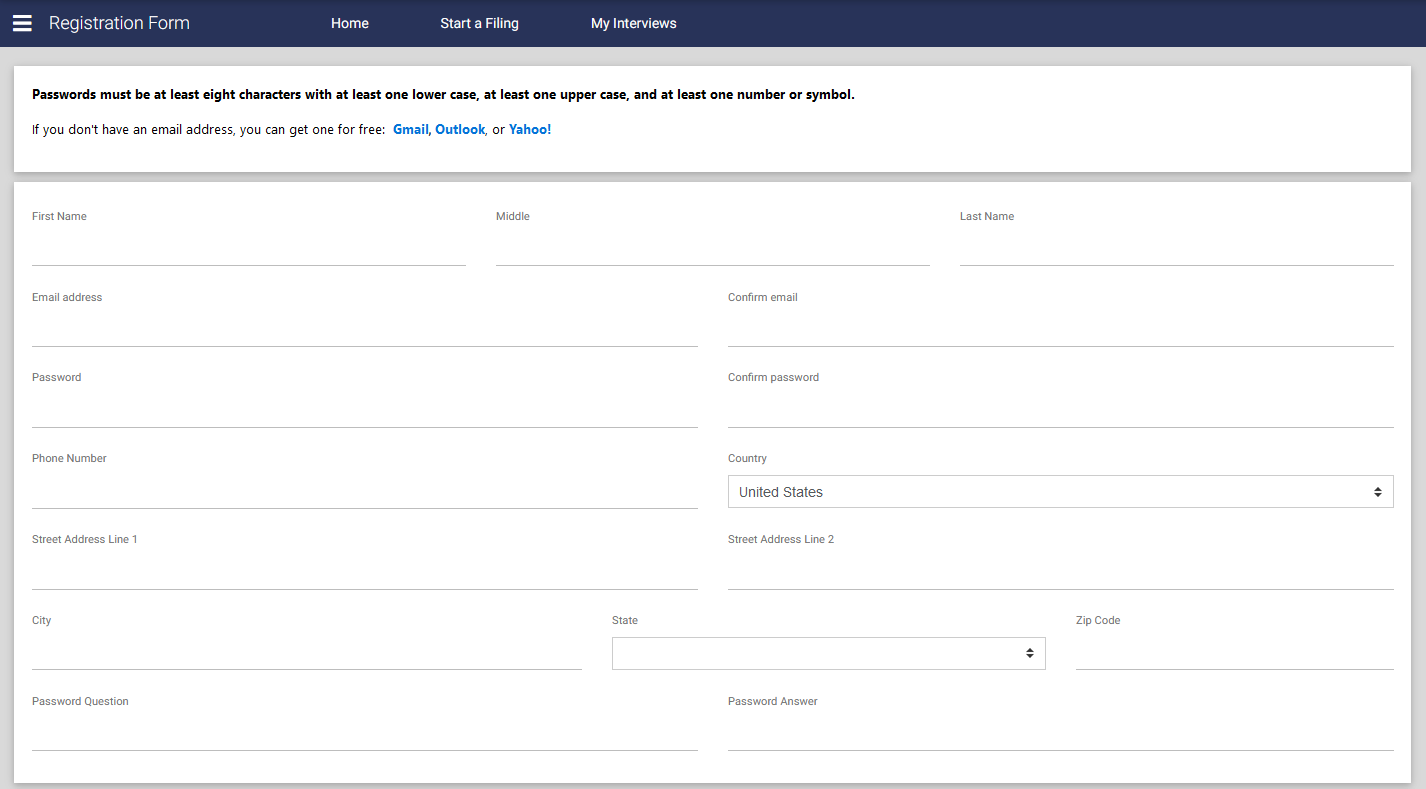
Task: Expand the State selection dropdown
Action: [828, 653]
